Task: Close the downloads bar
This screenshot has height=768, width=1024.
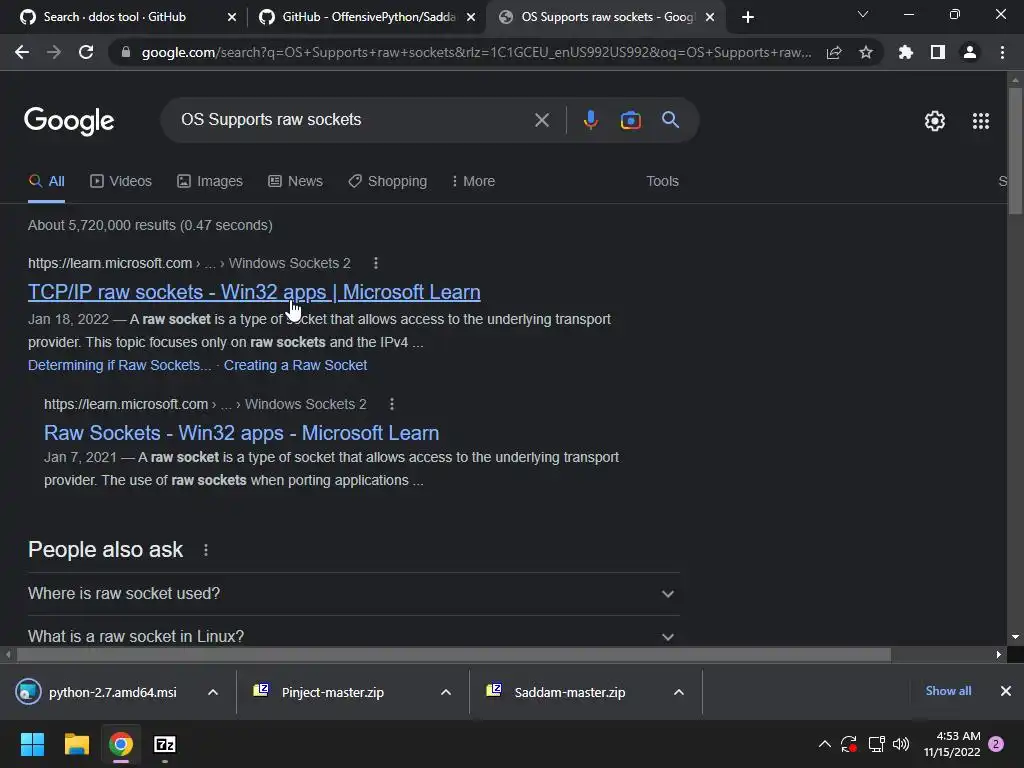Action: (x=1006, y=691)
